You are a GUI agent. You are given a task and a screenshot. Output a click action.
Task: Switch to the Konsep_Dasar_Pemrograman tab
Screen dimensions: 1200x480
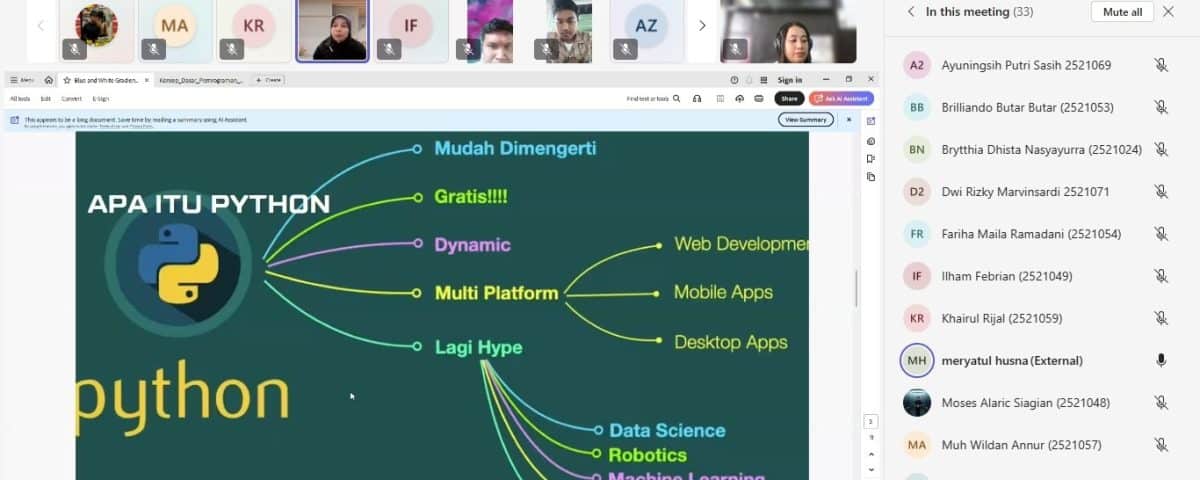click(200, 80)
